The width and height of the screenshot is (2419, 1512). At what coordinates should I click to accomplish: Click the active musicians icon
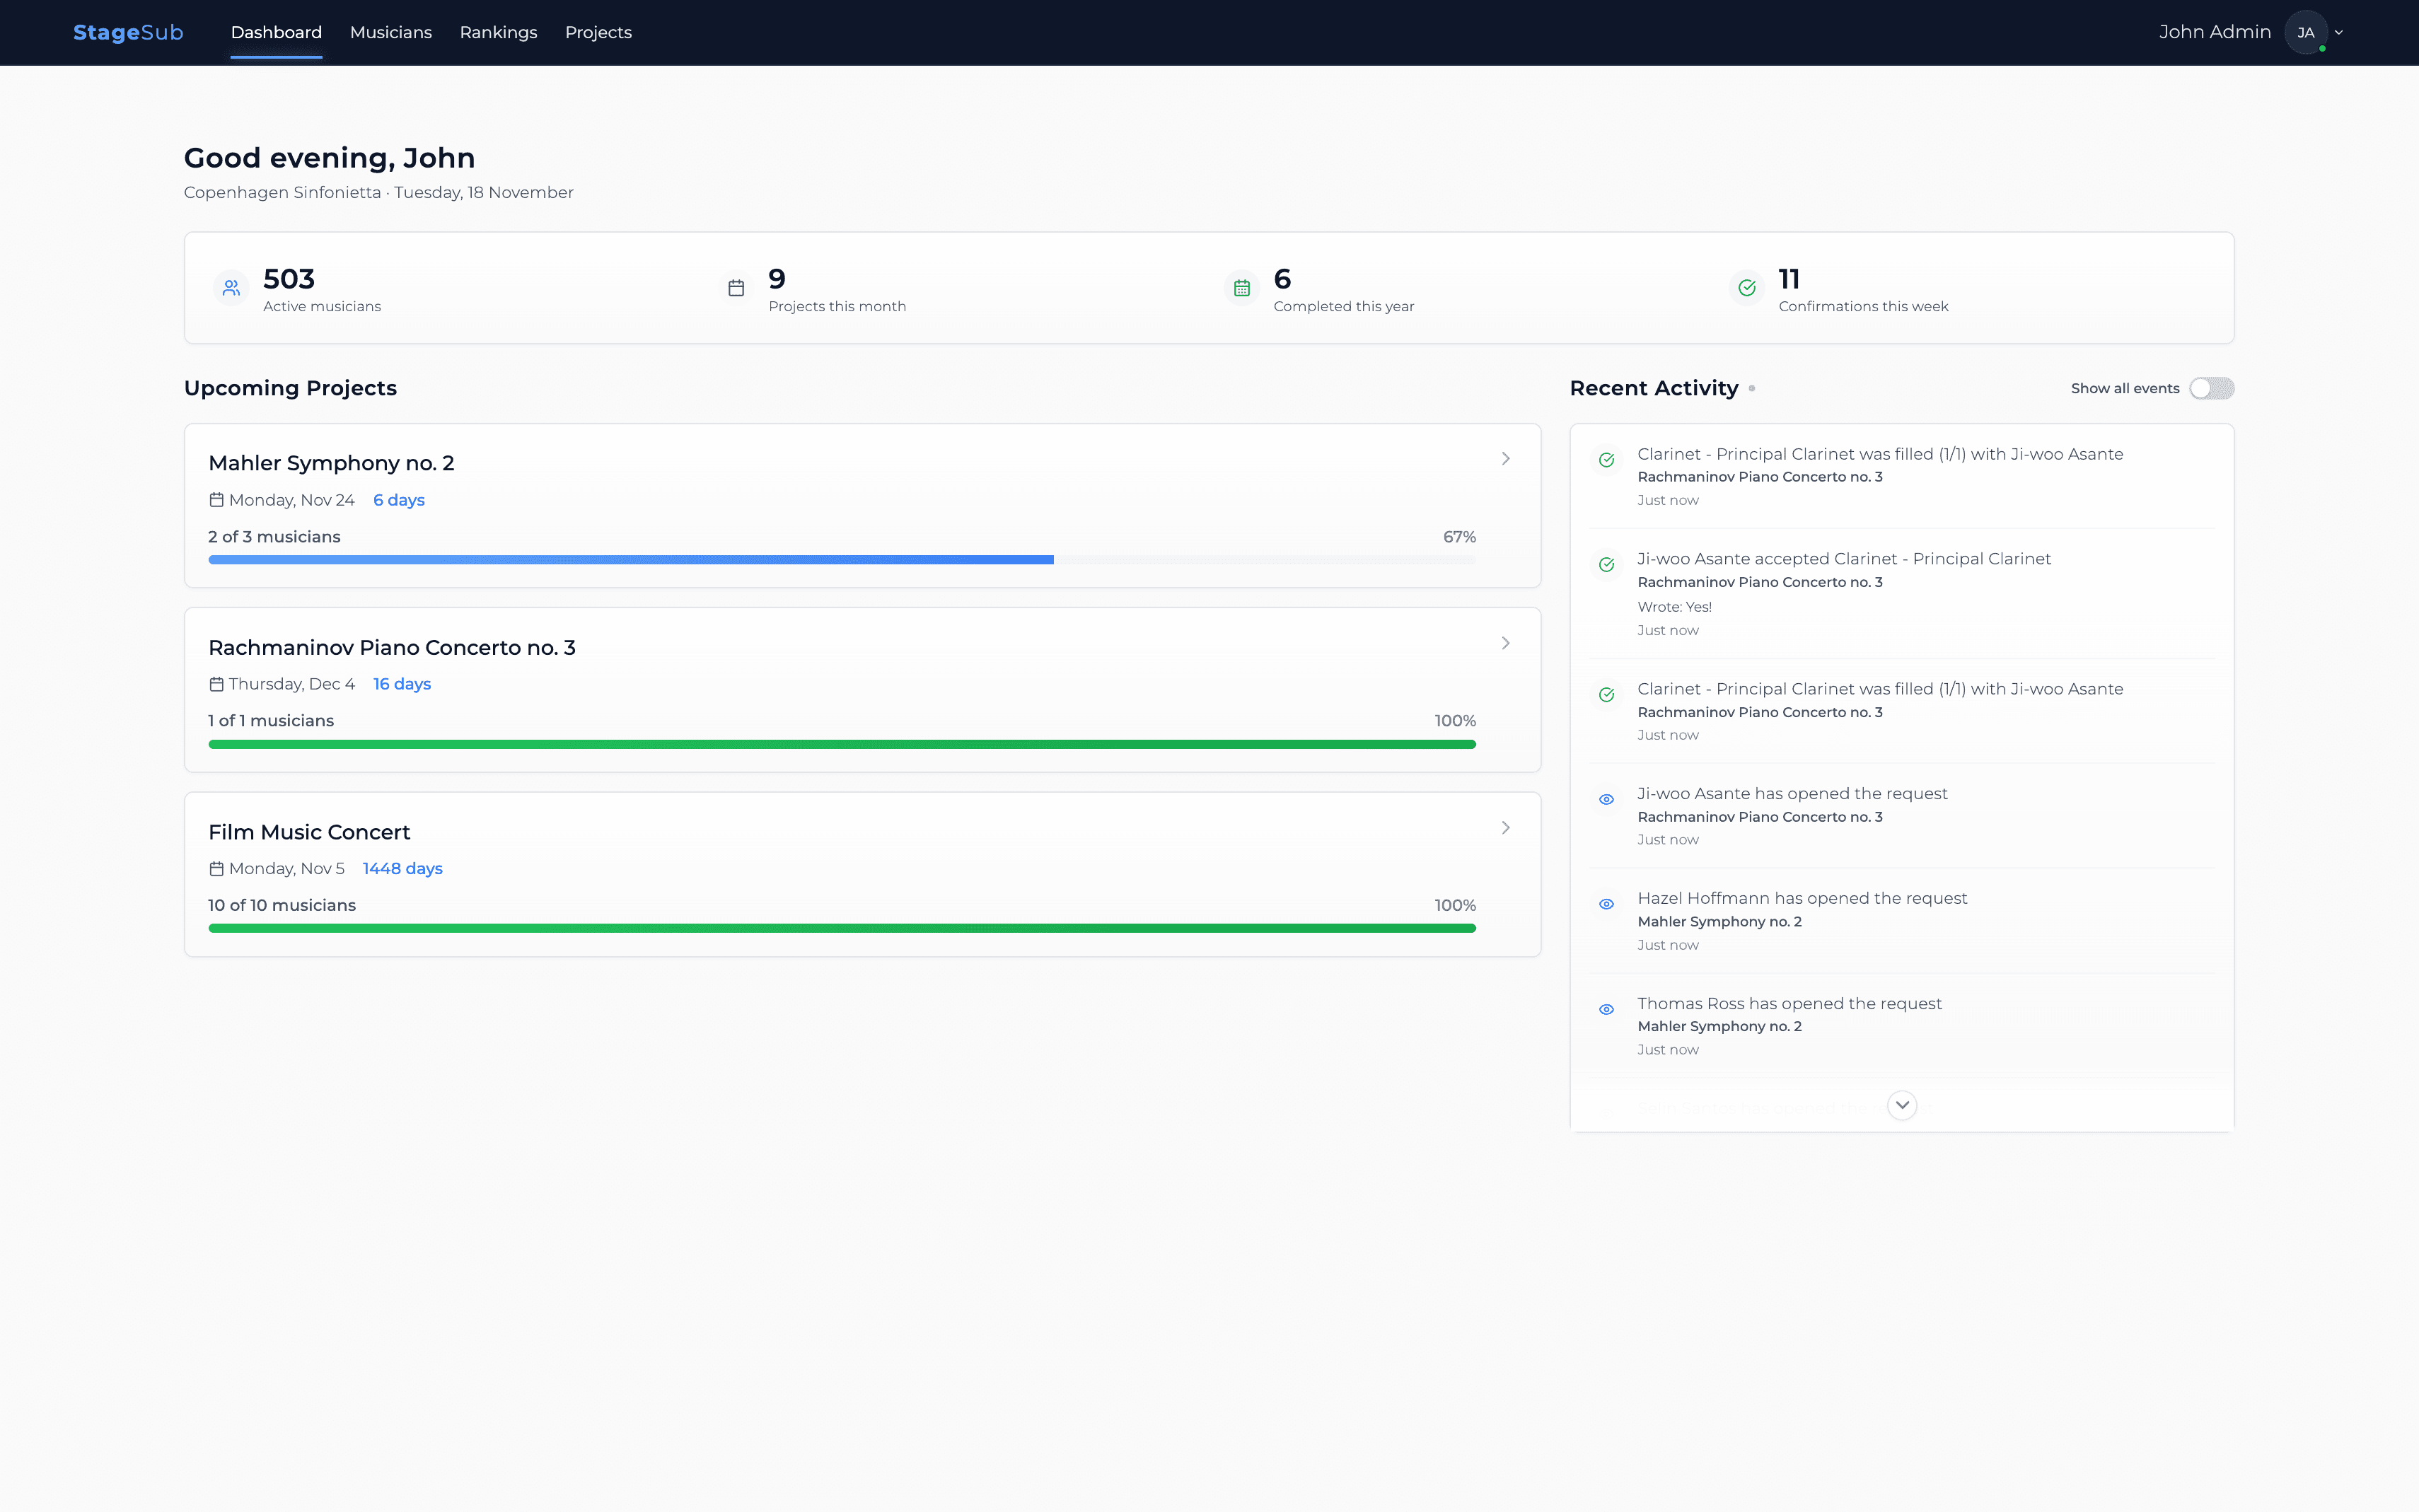231,288
